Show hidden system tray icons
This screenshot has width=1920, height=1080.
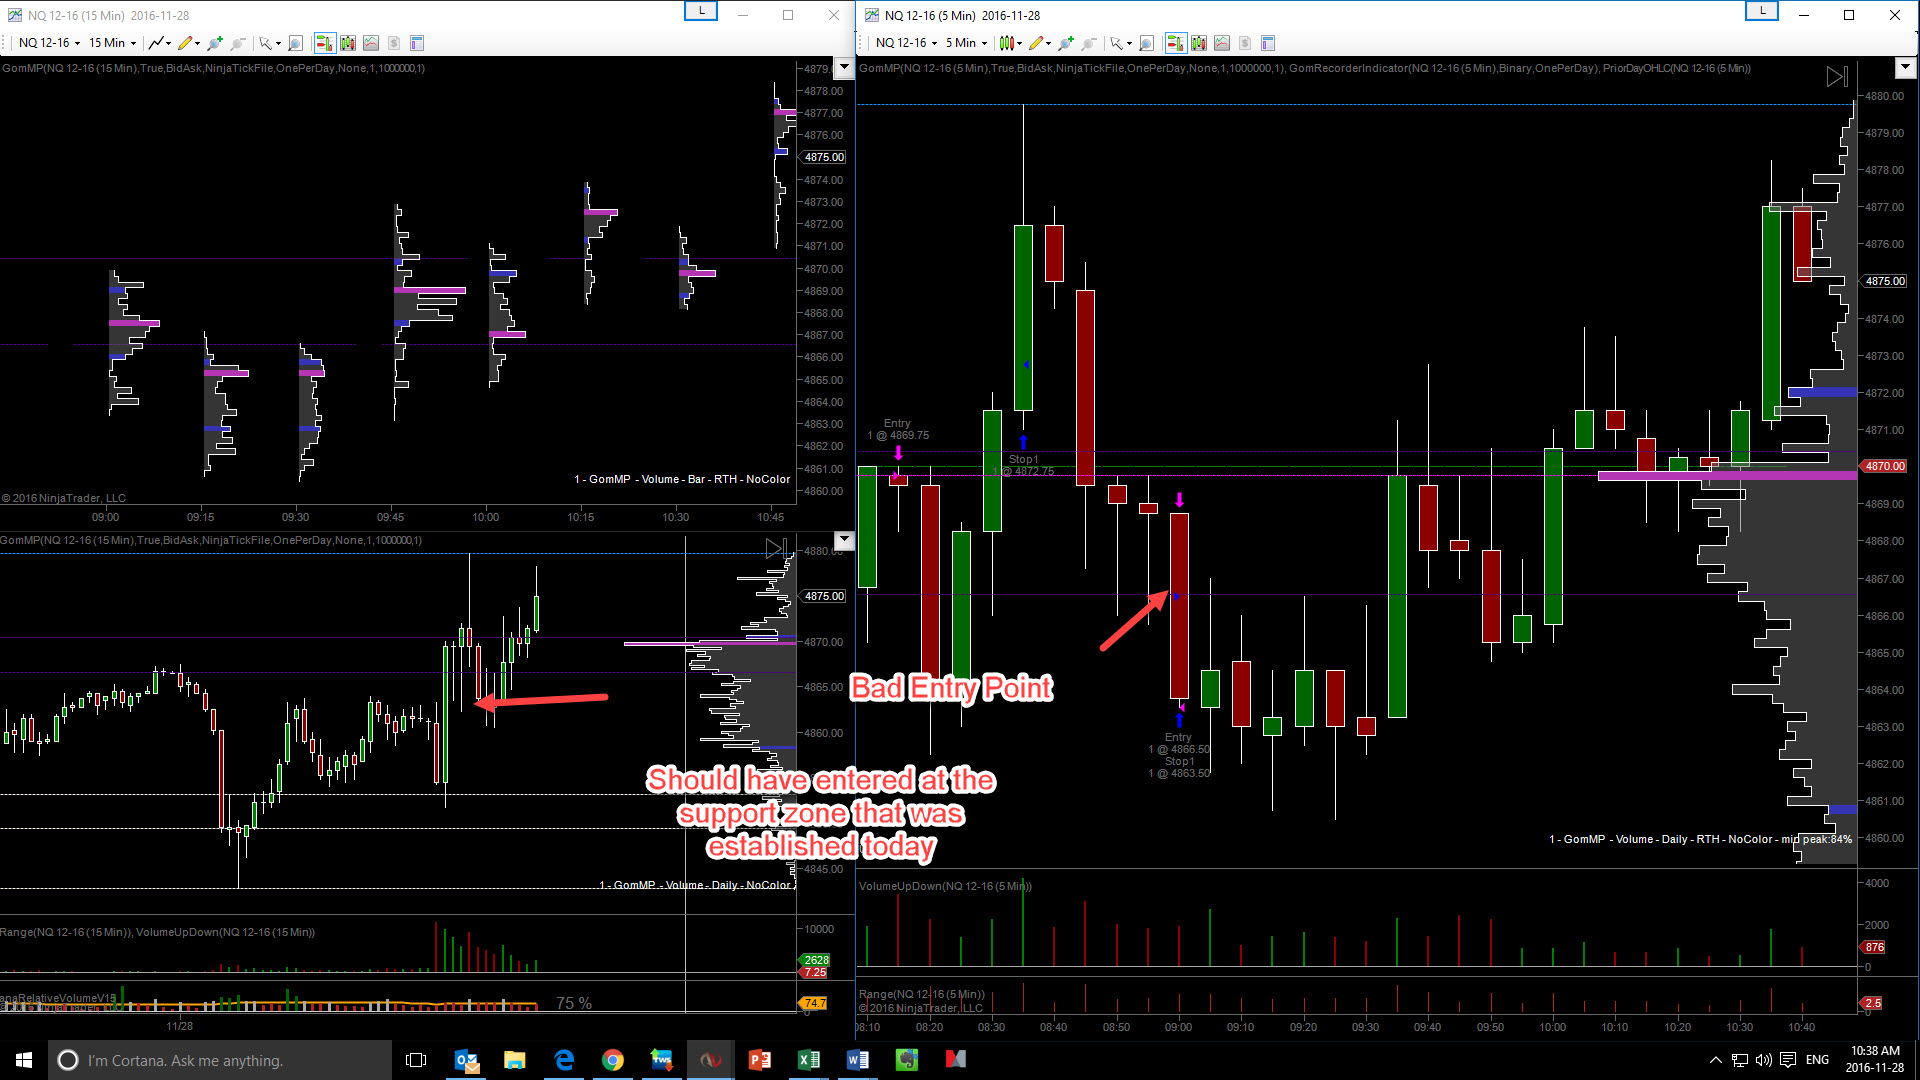click(x=1716, y=1060)
